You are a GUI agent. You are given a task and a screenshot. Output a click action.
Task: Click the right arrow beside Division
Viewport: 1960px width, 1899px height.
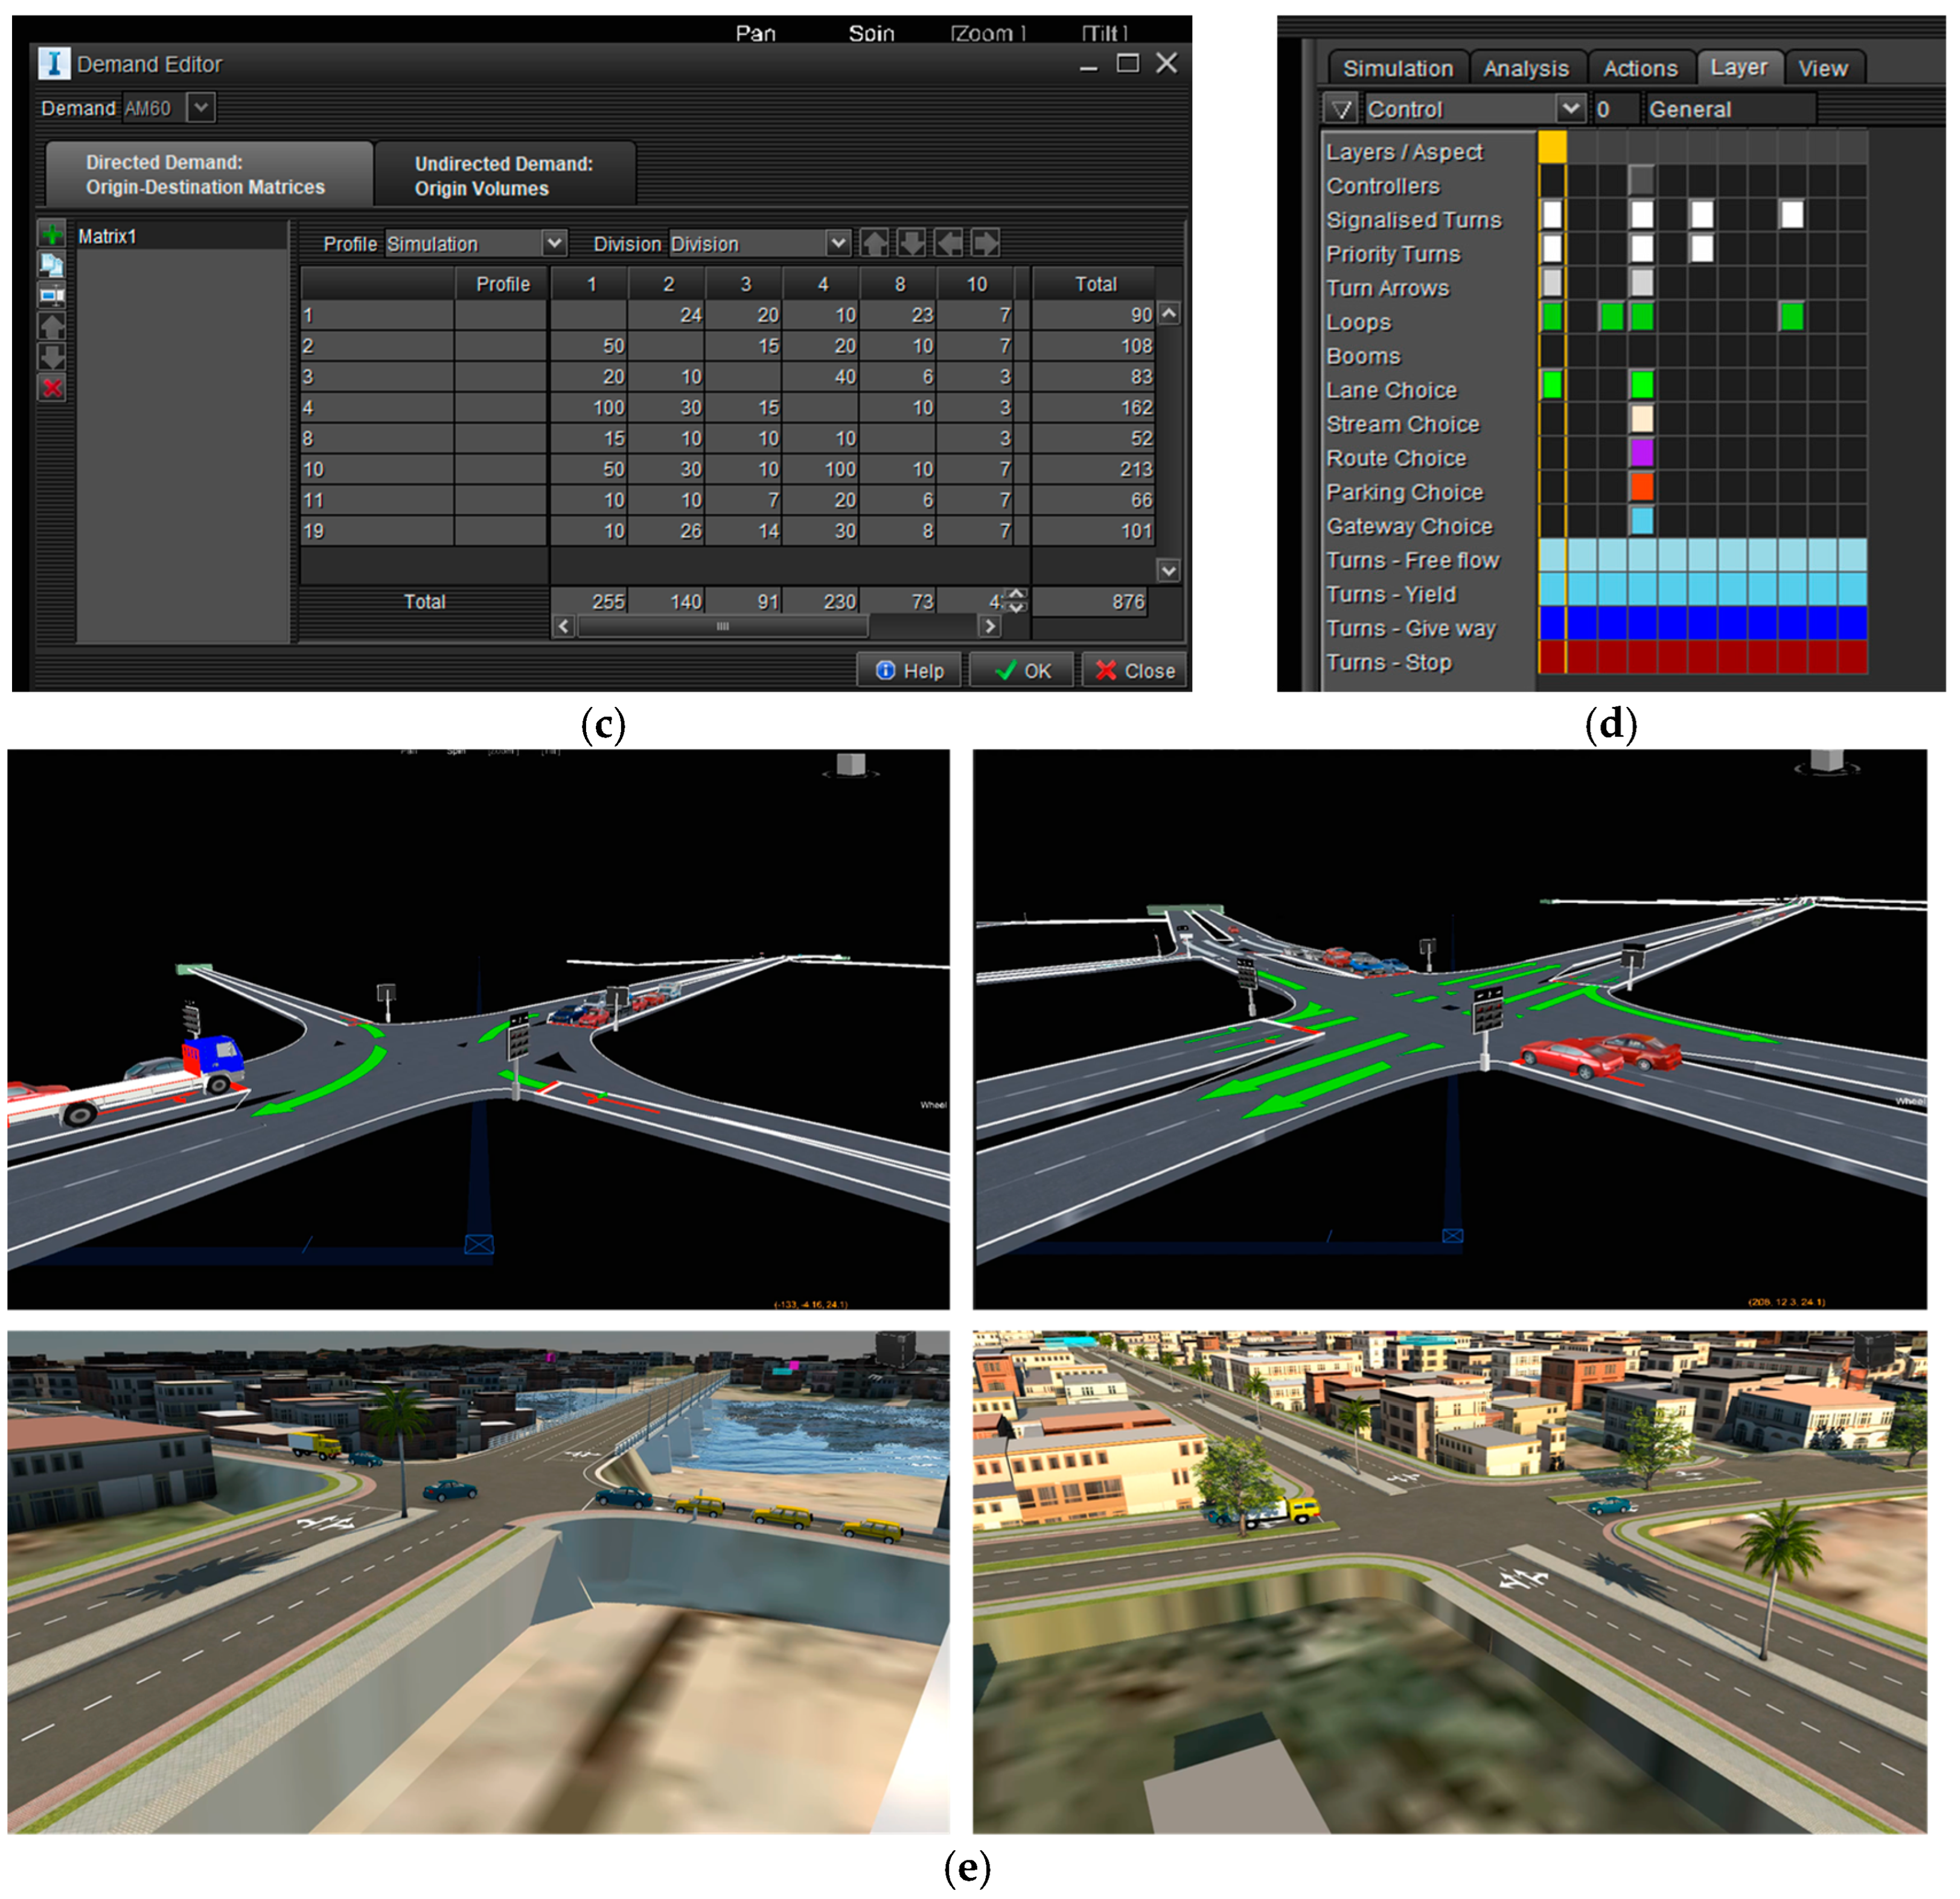[x=985, y=243]
